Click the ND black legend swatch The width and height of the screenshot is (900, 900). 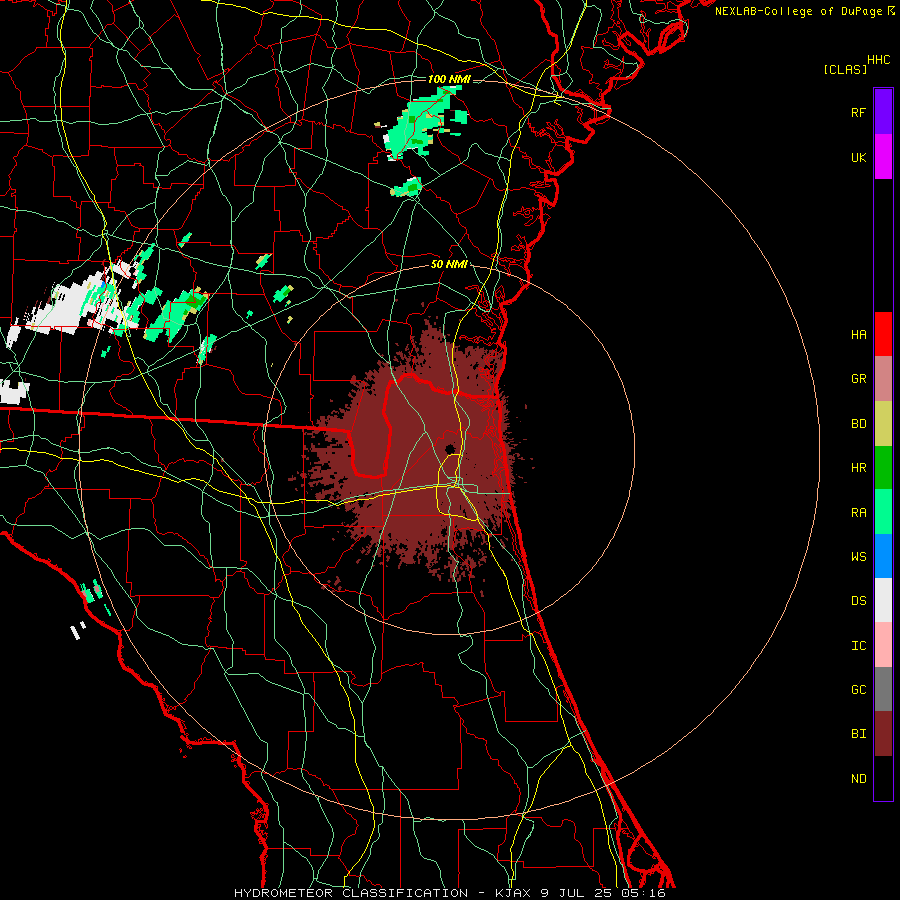tap(883, 778)
